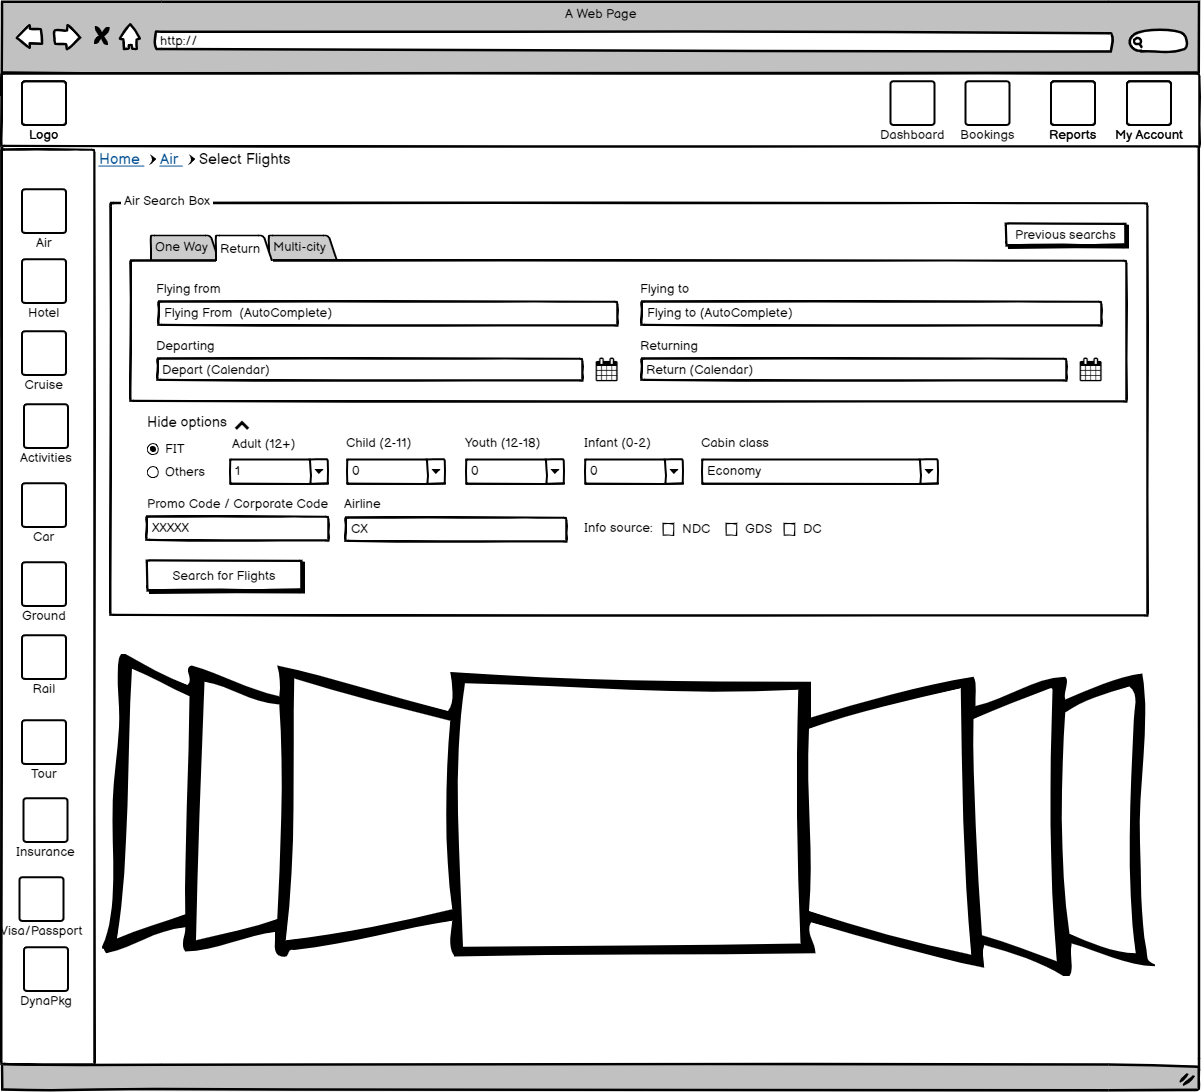Select the Others radio button
Viewport: 1201px width, 1092px height.
pos(153,472)
